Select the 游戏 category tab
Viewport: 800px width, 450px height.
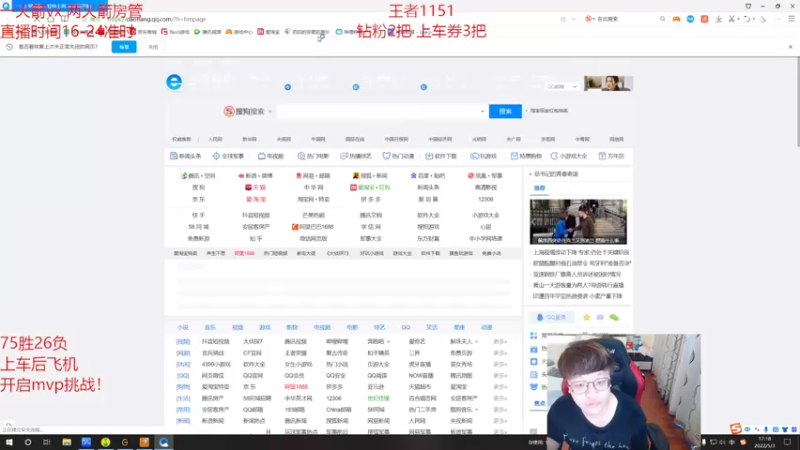tap(265, 327)
